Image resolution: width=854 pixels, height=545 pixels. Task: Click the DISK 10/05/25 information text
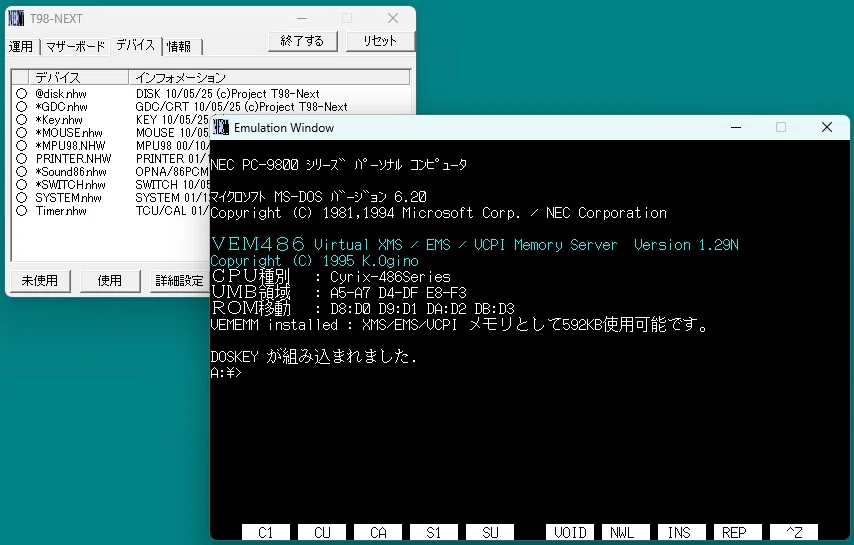click(x=228, y=94)
